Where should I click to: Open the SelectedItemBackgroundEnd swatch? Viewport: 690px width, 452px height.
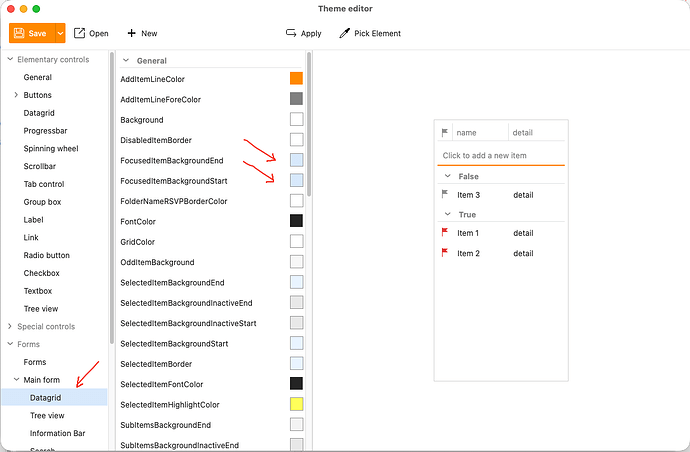296,282
